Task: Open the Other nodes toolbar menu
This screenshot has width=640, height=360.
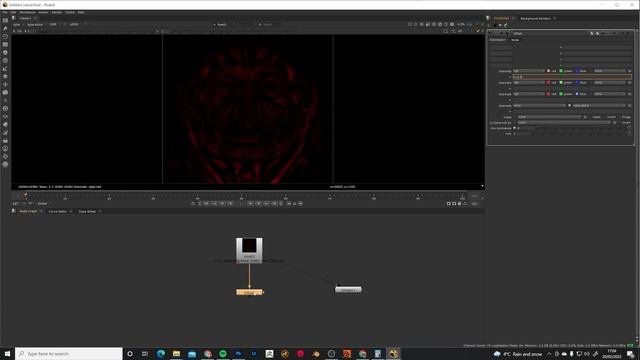Action: [x=5, y=140]
